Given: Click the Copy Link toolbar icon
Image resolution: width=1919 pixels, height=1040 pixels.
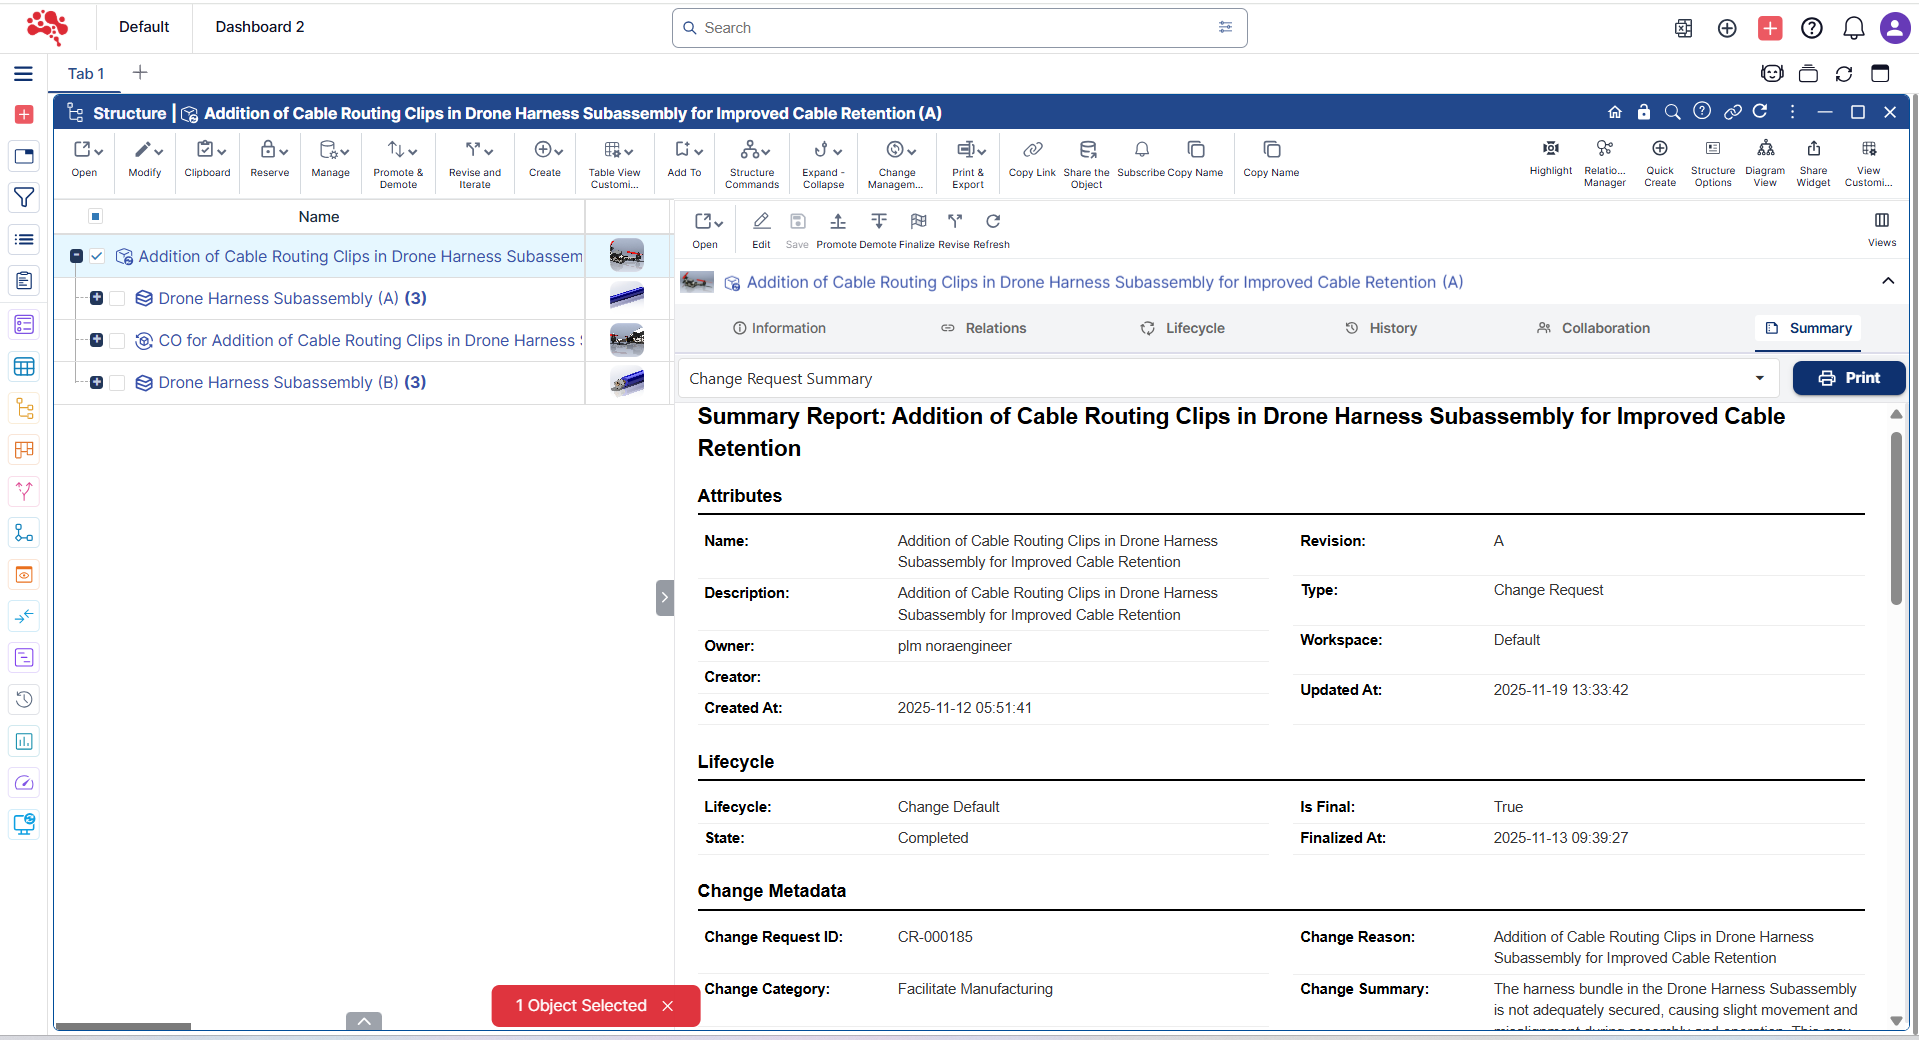Looking at the screenshot, I should click(1032, 150).
